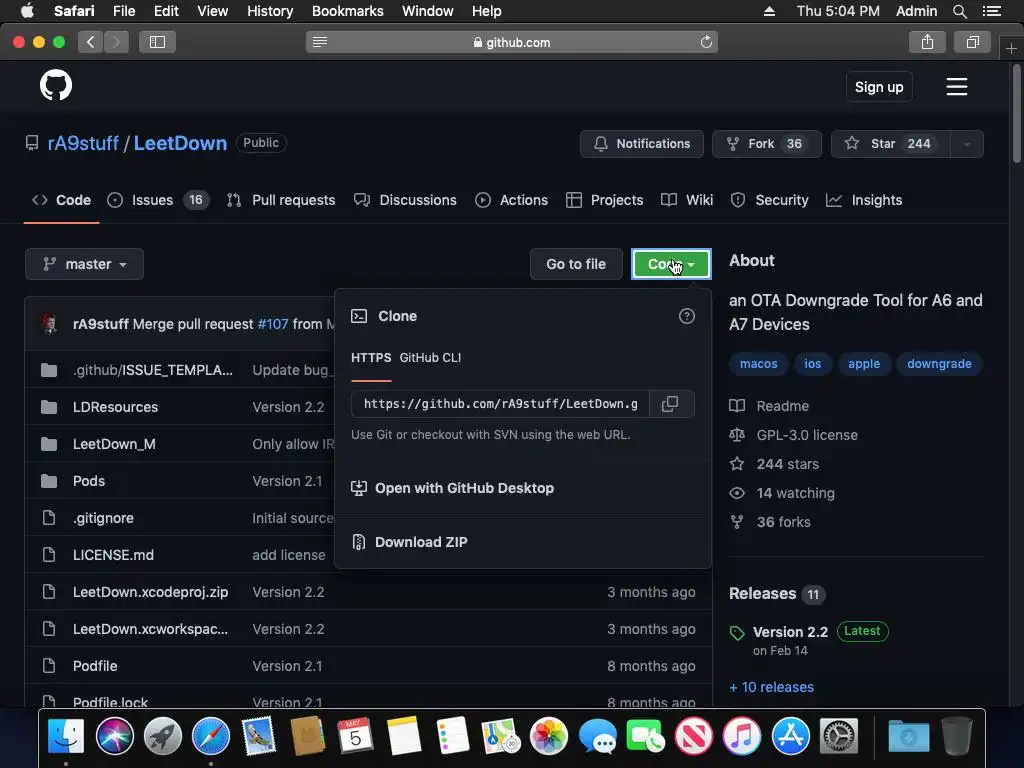1024x768 pixels.
Task: Open Notification Center in menu bar
Action: pyautogui.click(x=991, y=11)
